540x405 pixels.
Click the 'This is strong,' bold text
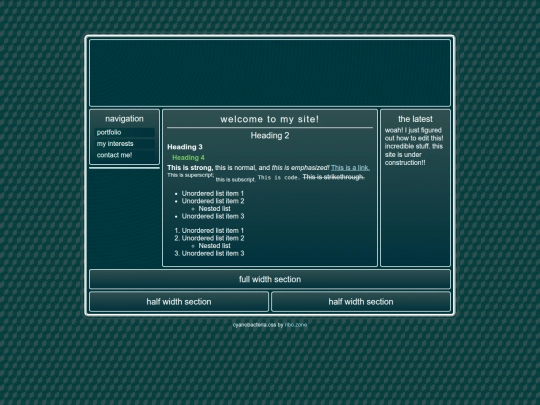pyautogui.click(x=190, y=168)
